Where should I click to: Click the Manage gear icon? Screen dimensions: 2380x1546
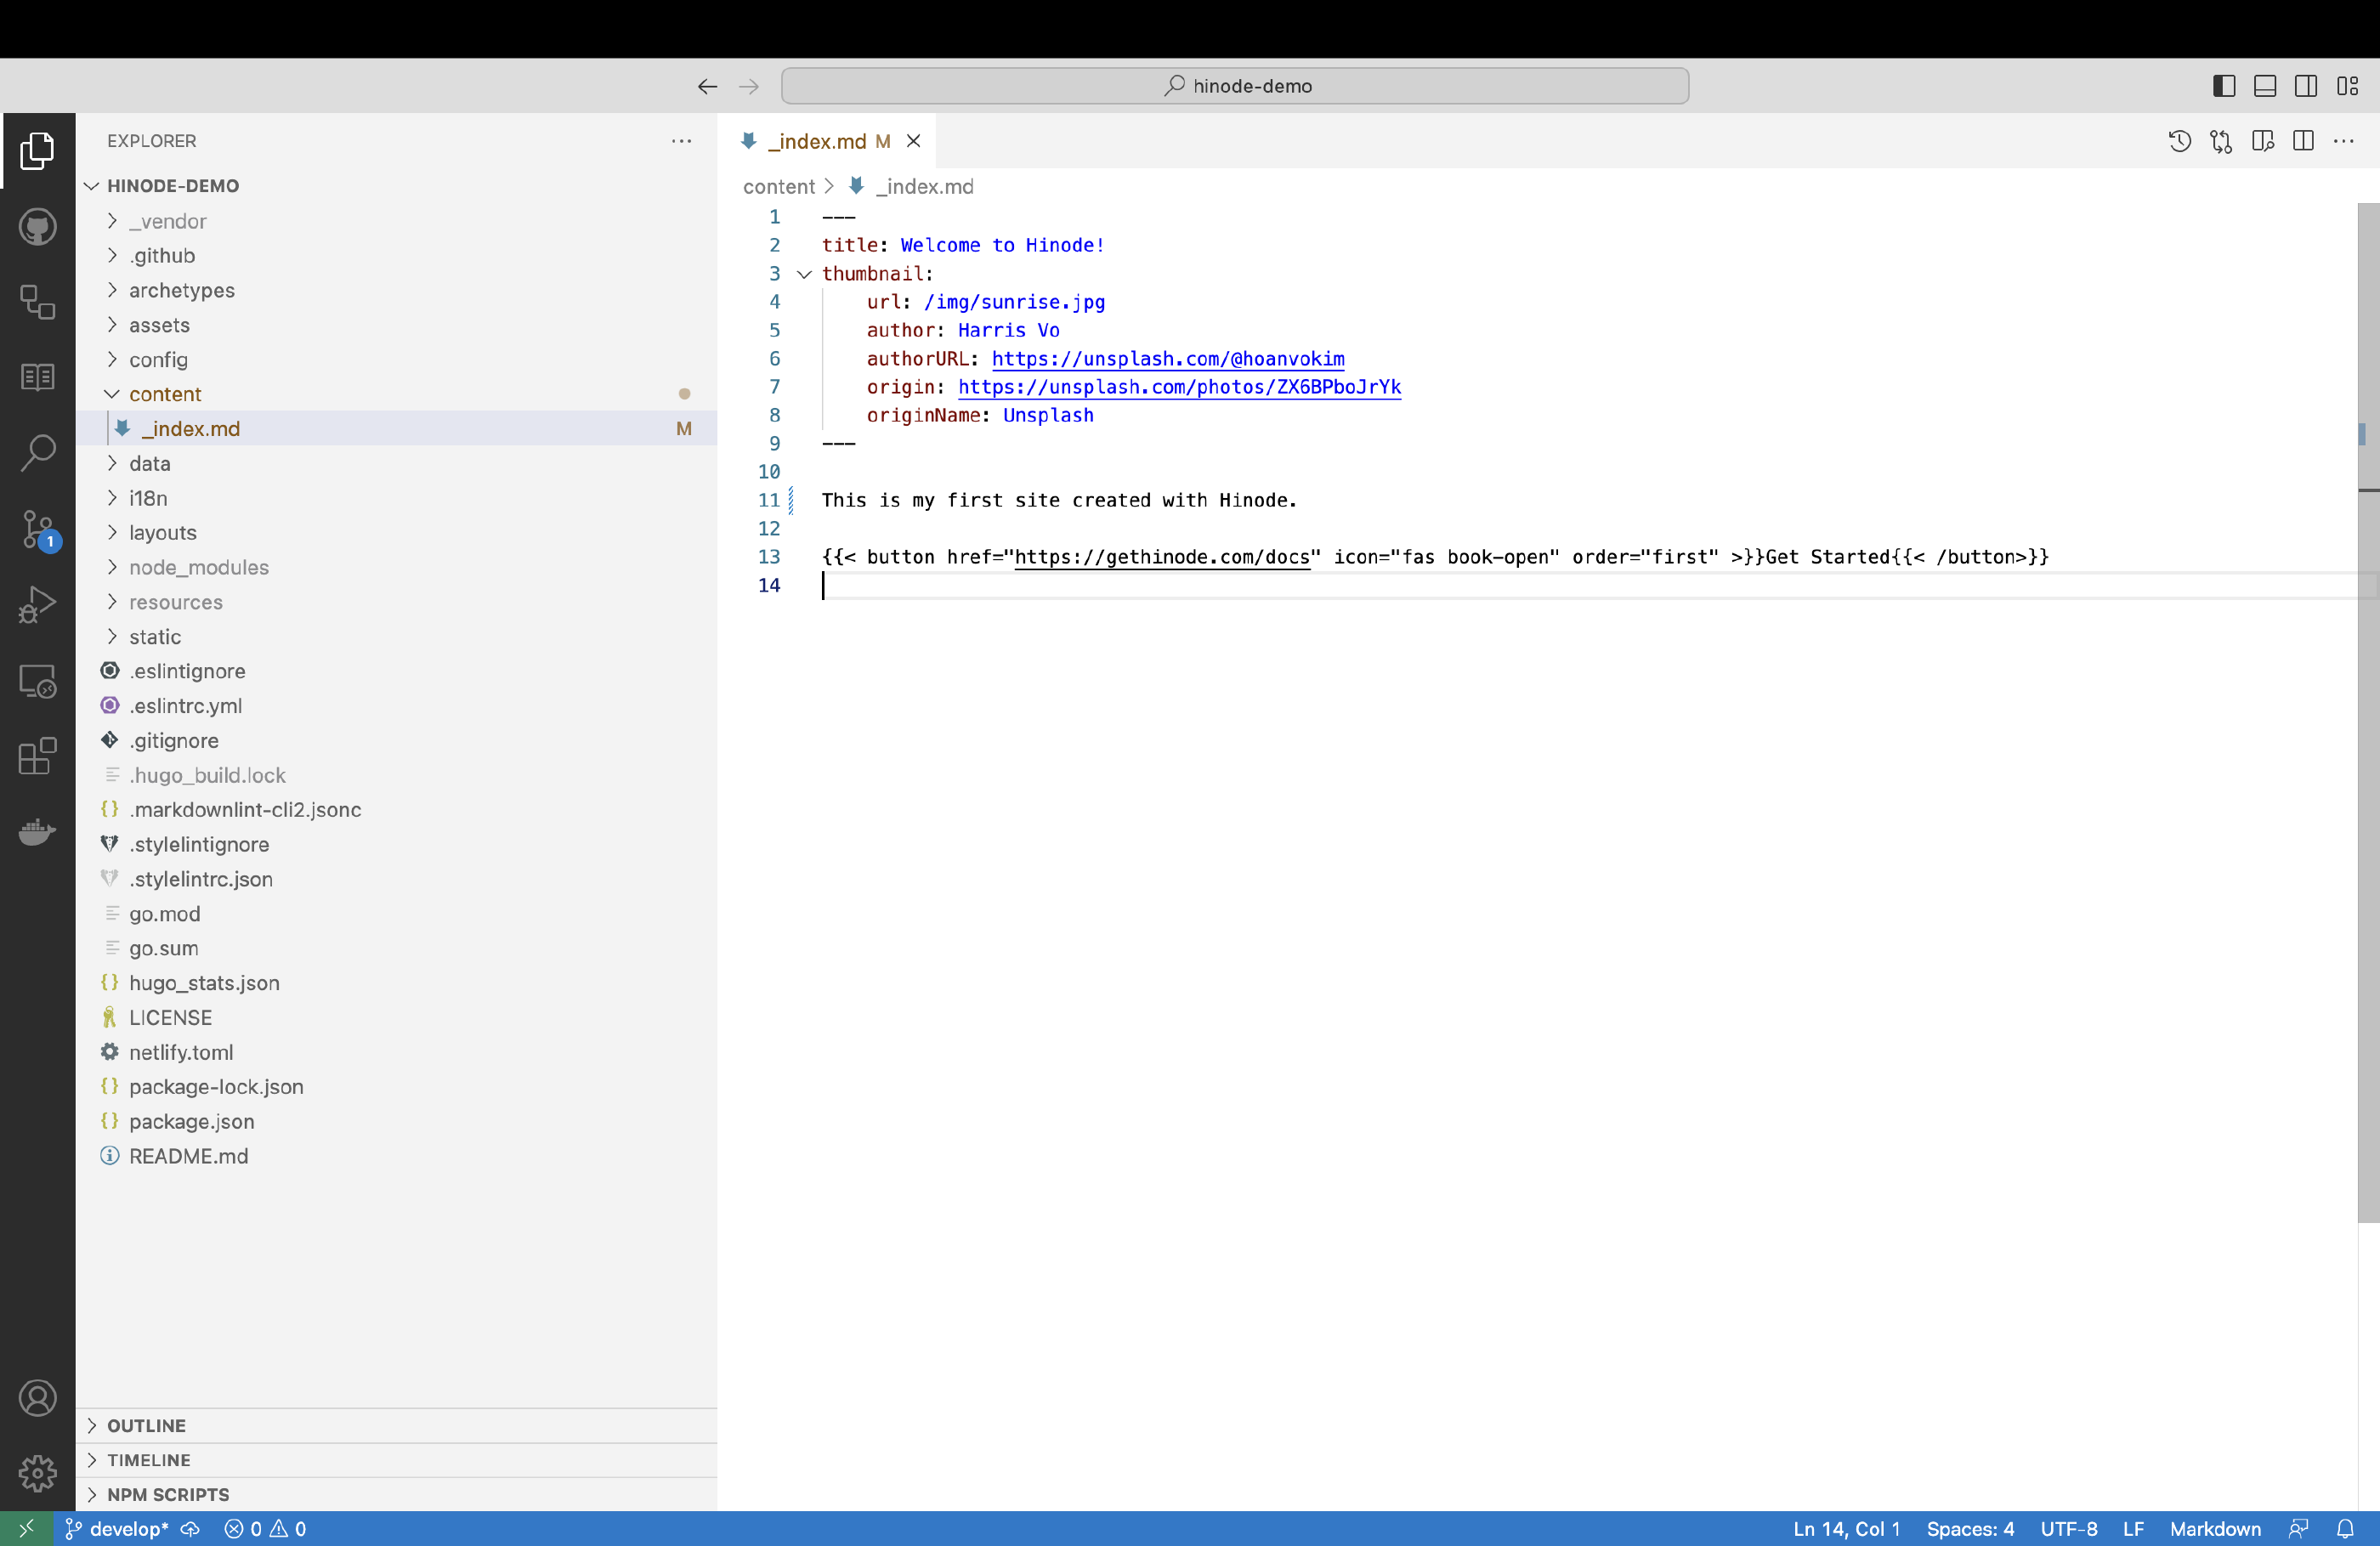tap(38, 1472)
